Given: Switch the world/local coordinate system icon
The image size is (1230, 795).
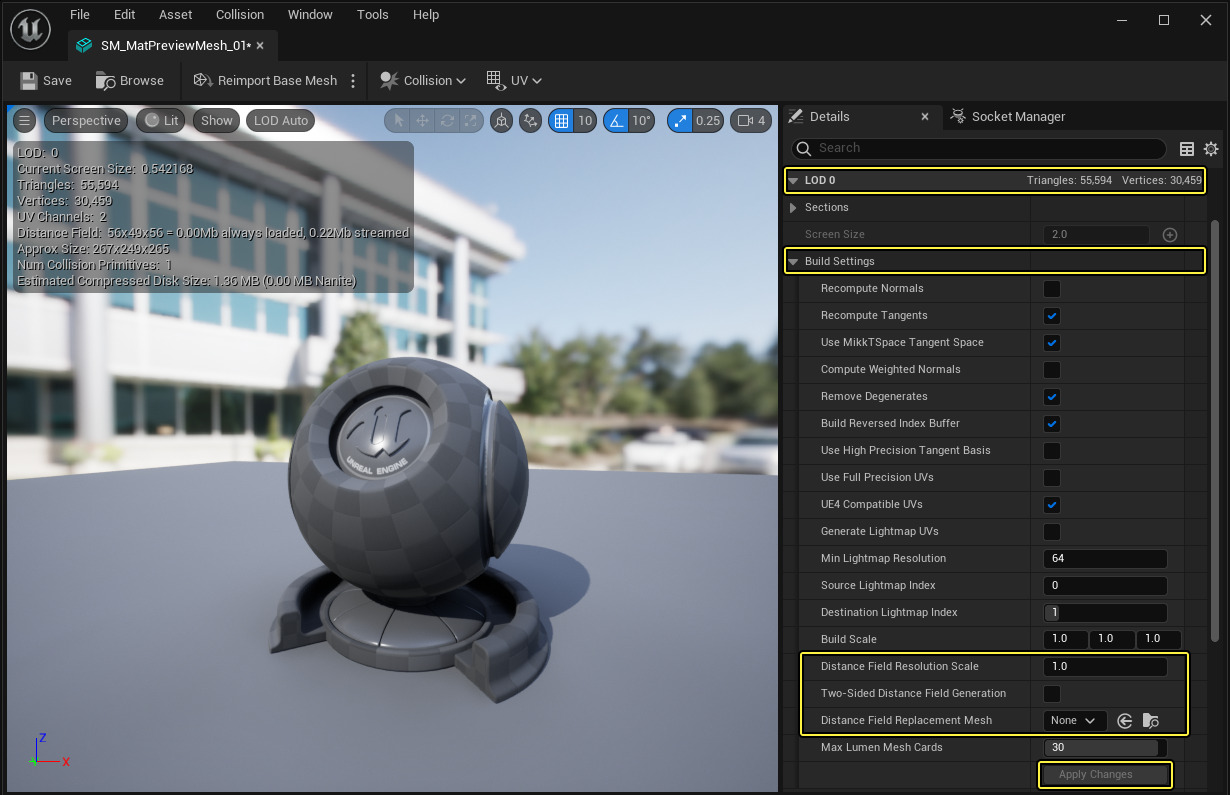Looking at the screenshot, I should pyautogui.click(x=502, y=121).
